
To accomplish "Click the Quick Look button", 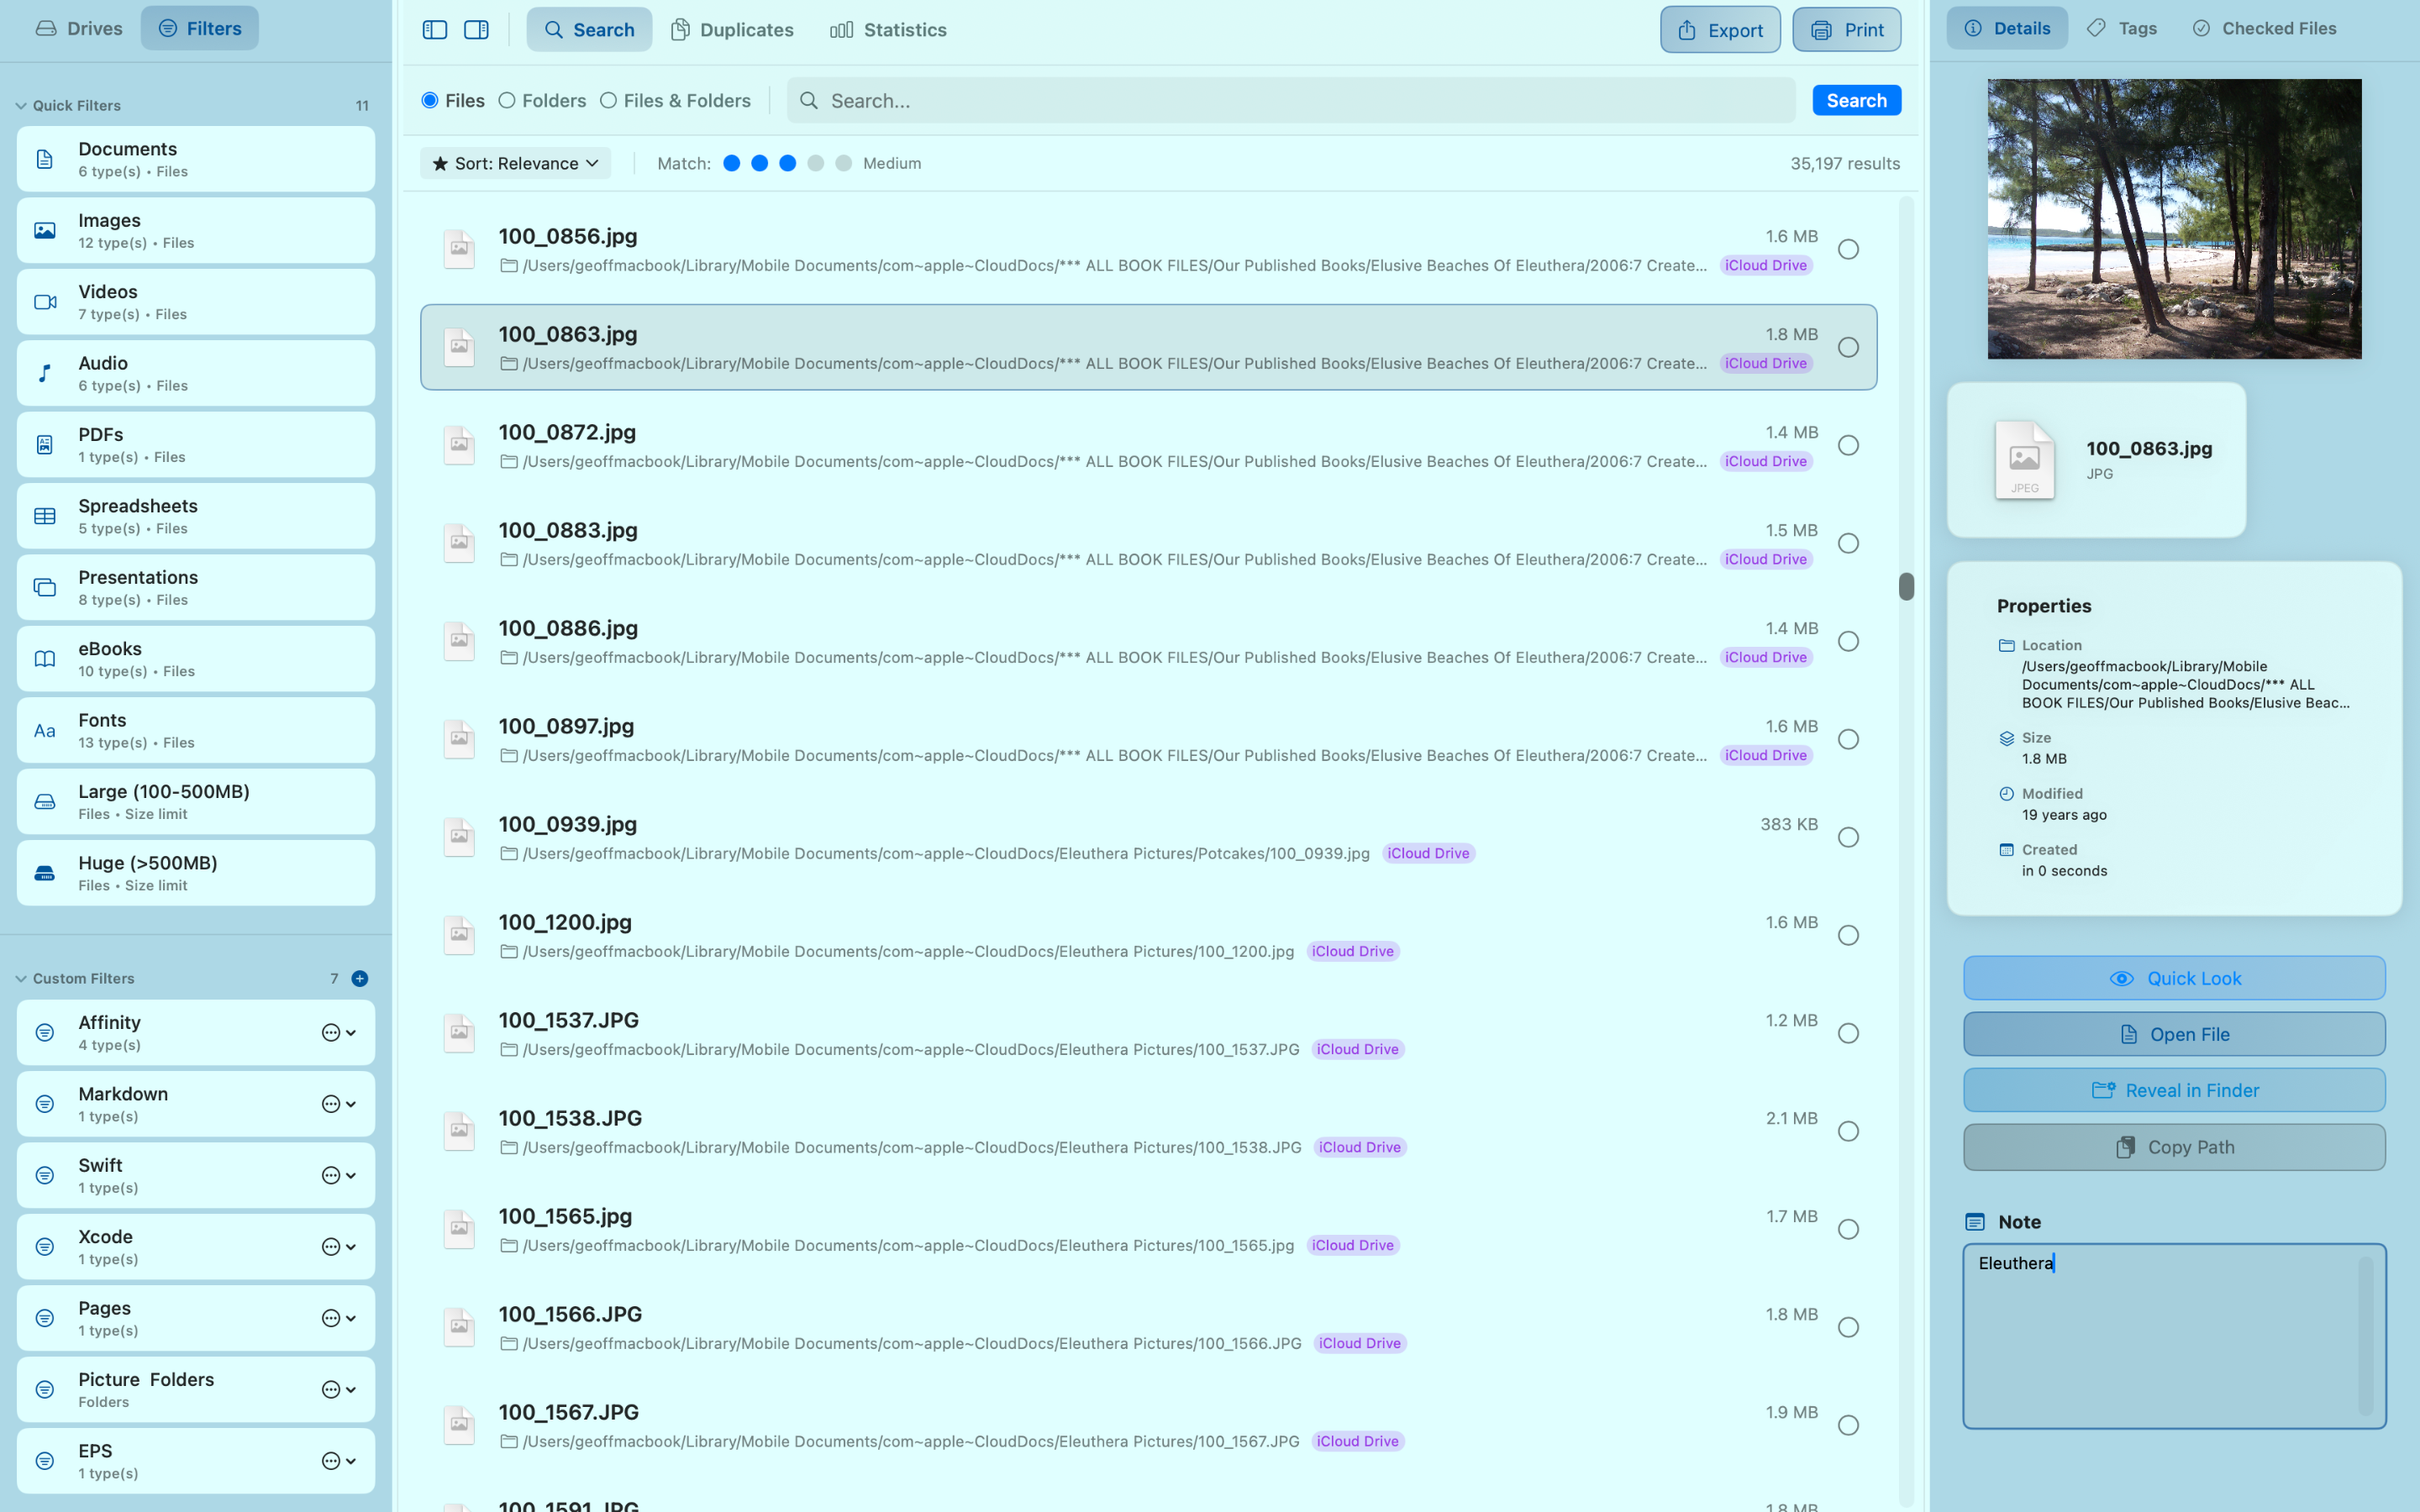I will pyautogui.click(x=2174, y=978).
